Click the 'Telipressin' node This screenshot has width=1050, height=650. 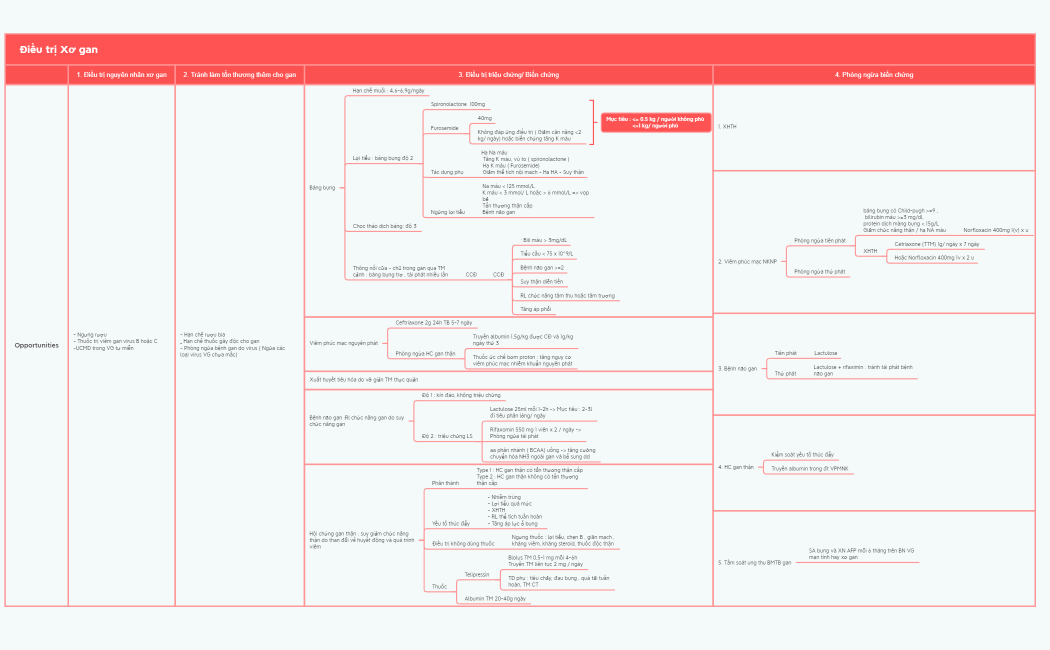click(x=477, y=575)
